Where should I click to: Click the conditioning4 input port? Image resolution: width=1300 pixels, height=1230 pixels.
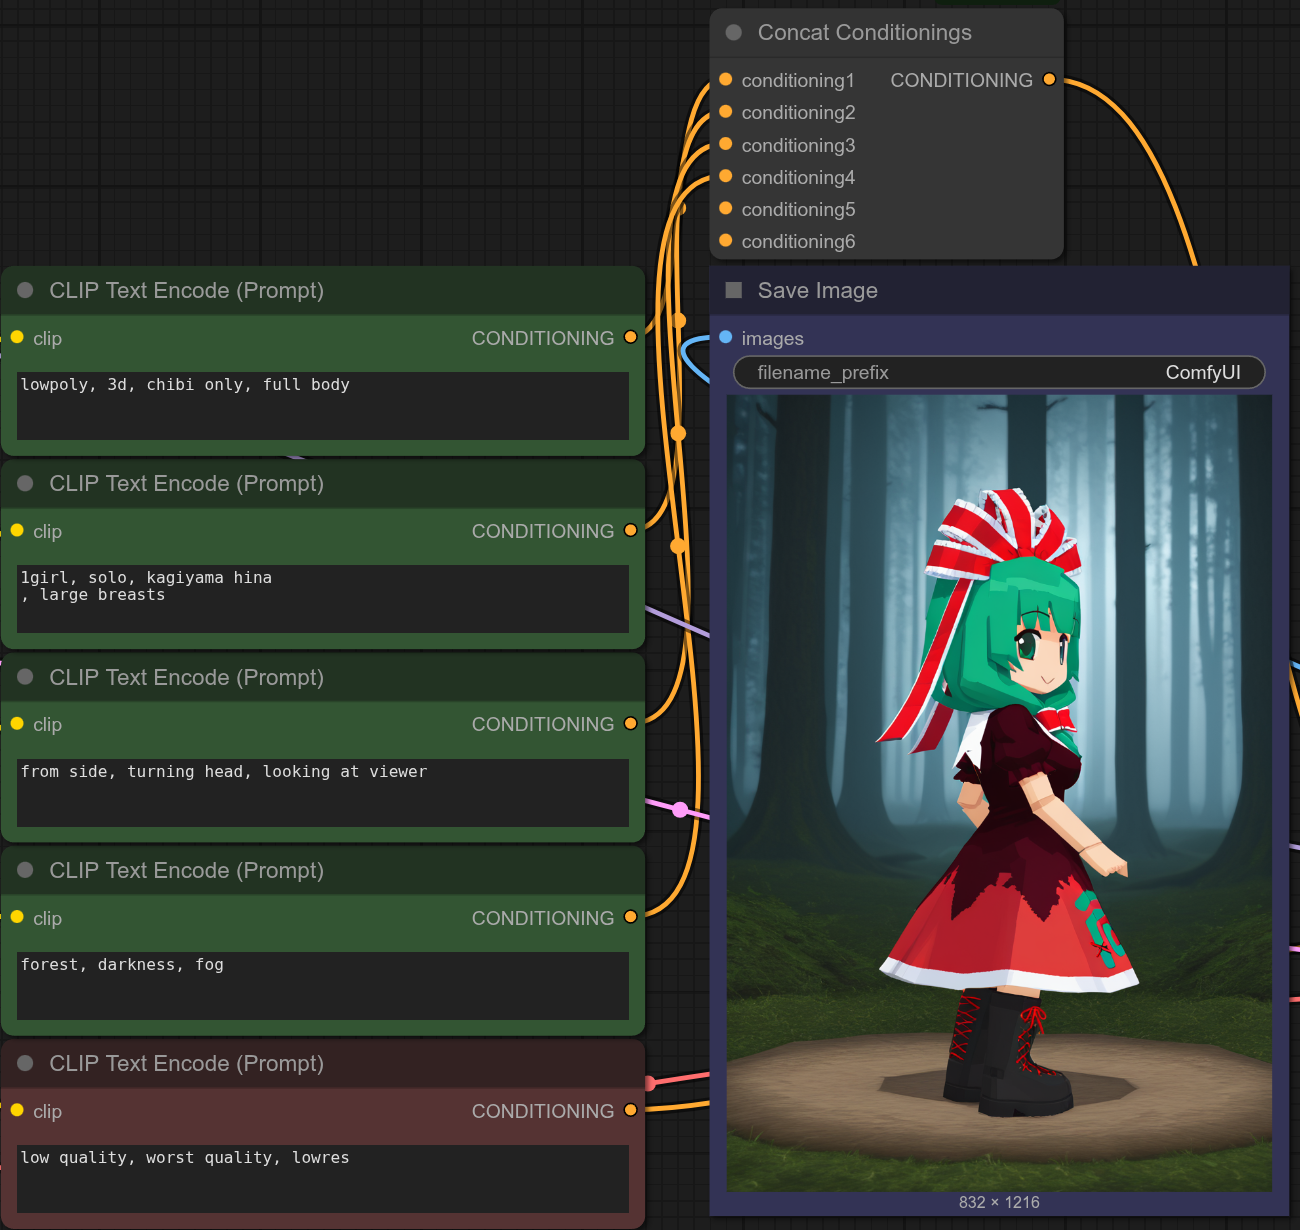pyautogui.click(x=726, y=176)
